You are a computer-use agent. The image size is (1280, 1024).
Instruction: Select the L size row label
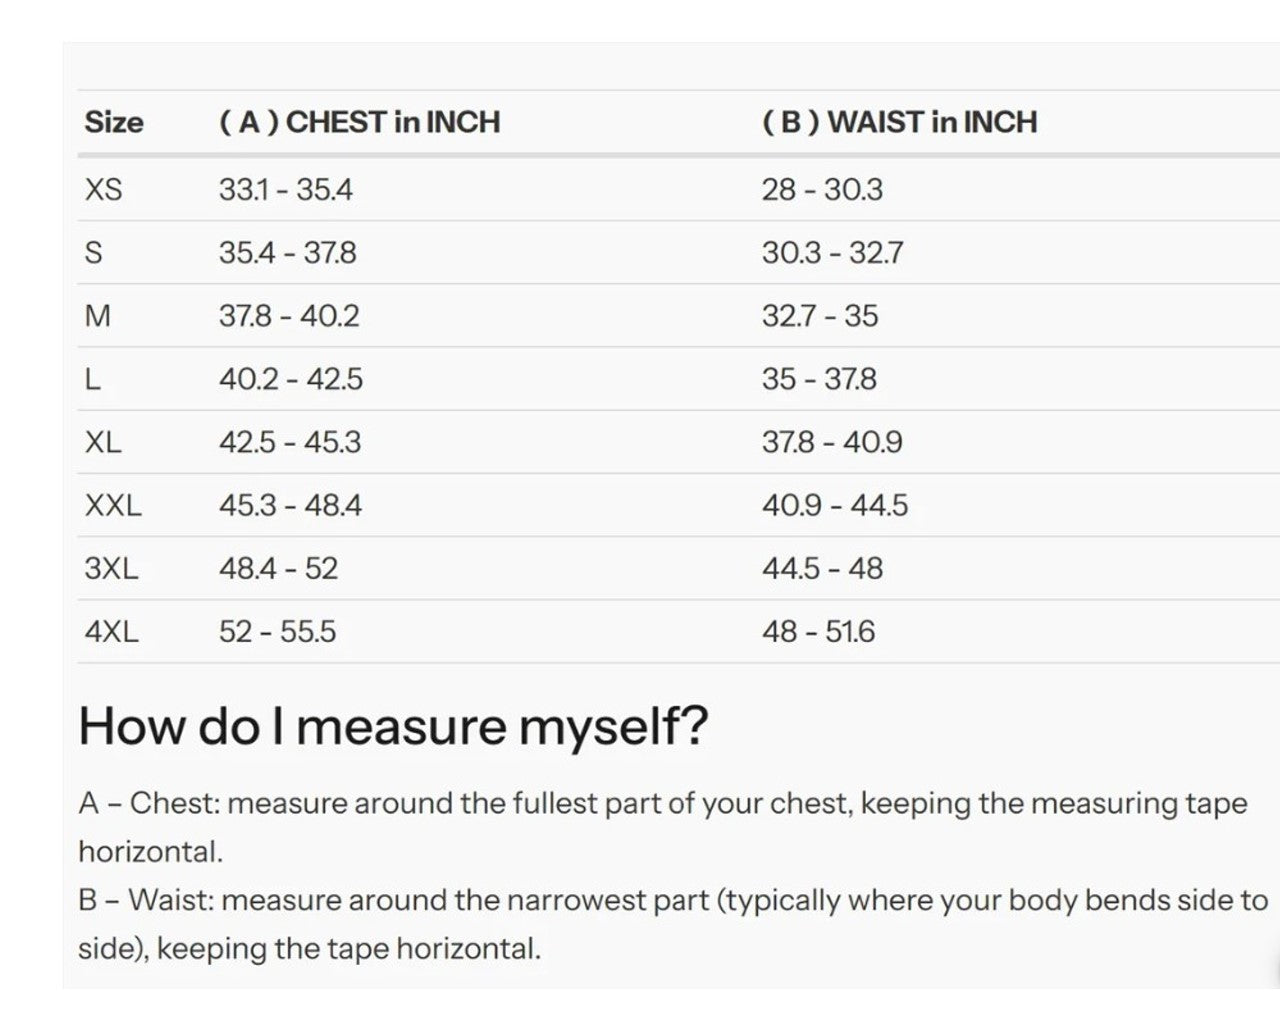[x=93, y=379]
